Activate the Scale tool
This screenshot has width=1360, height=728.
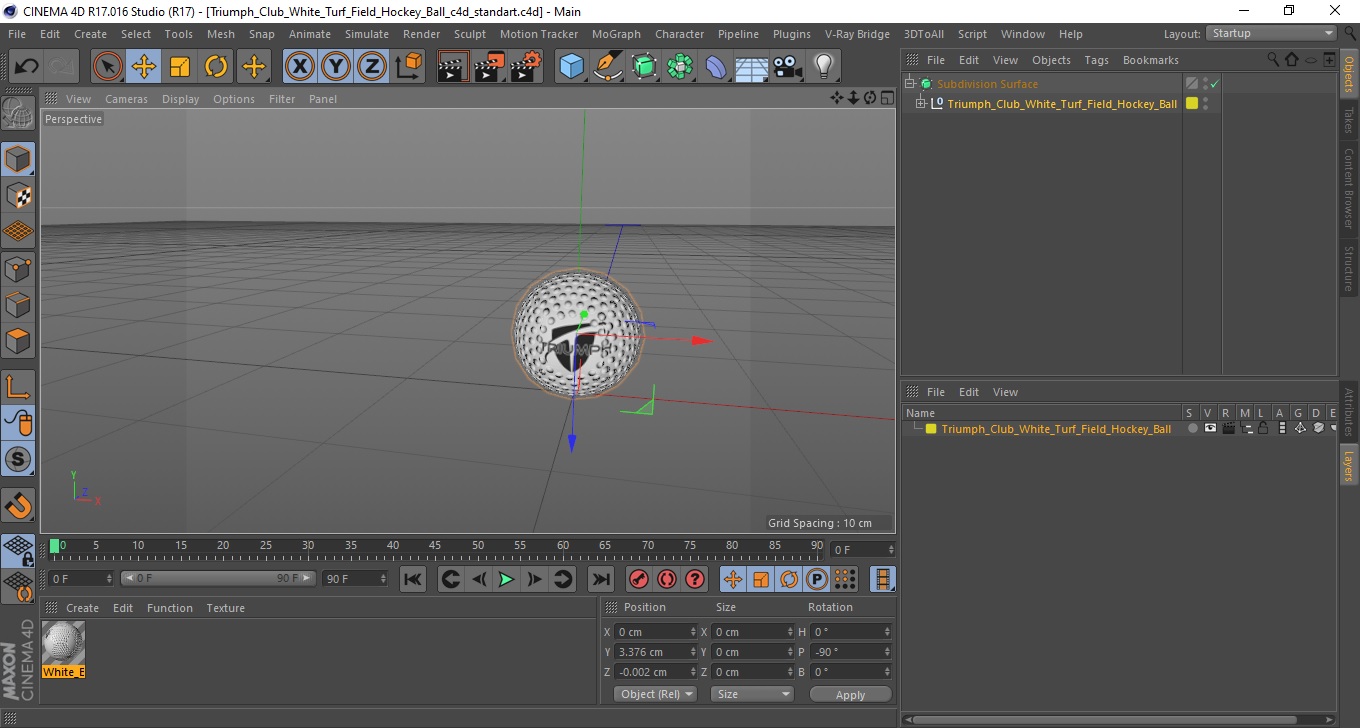coord(180,67)
